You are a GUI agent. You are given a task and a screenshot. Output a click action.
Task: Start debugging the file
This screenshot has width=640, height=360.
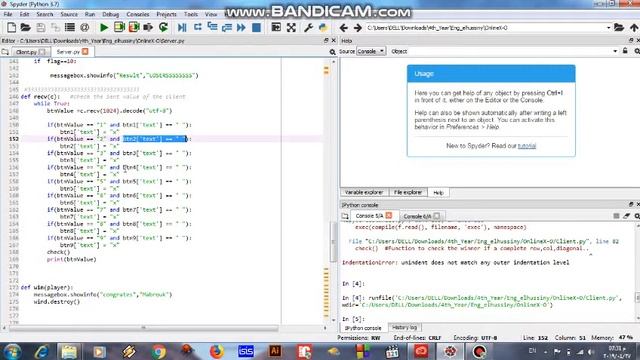(x=182, y=28)
